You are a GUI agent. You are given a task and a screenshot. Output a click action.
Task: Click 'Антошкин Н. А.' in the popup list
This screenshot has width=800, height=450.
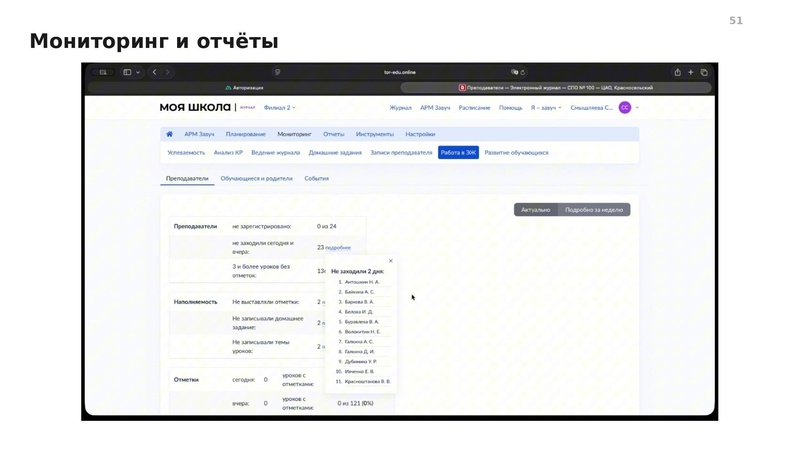click(362, 282)
